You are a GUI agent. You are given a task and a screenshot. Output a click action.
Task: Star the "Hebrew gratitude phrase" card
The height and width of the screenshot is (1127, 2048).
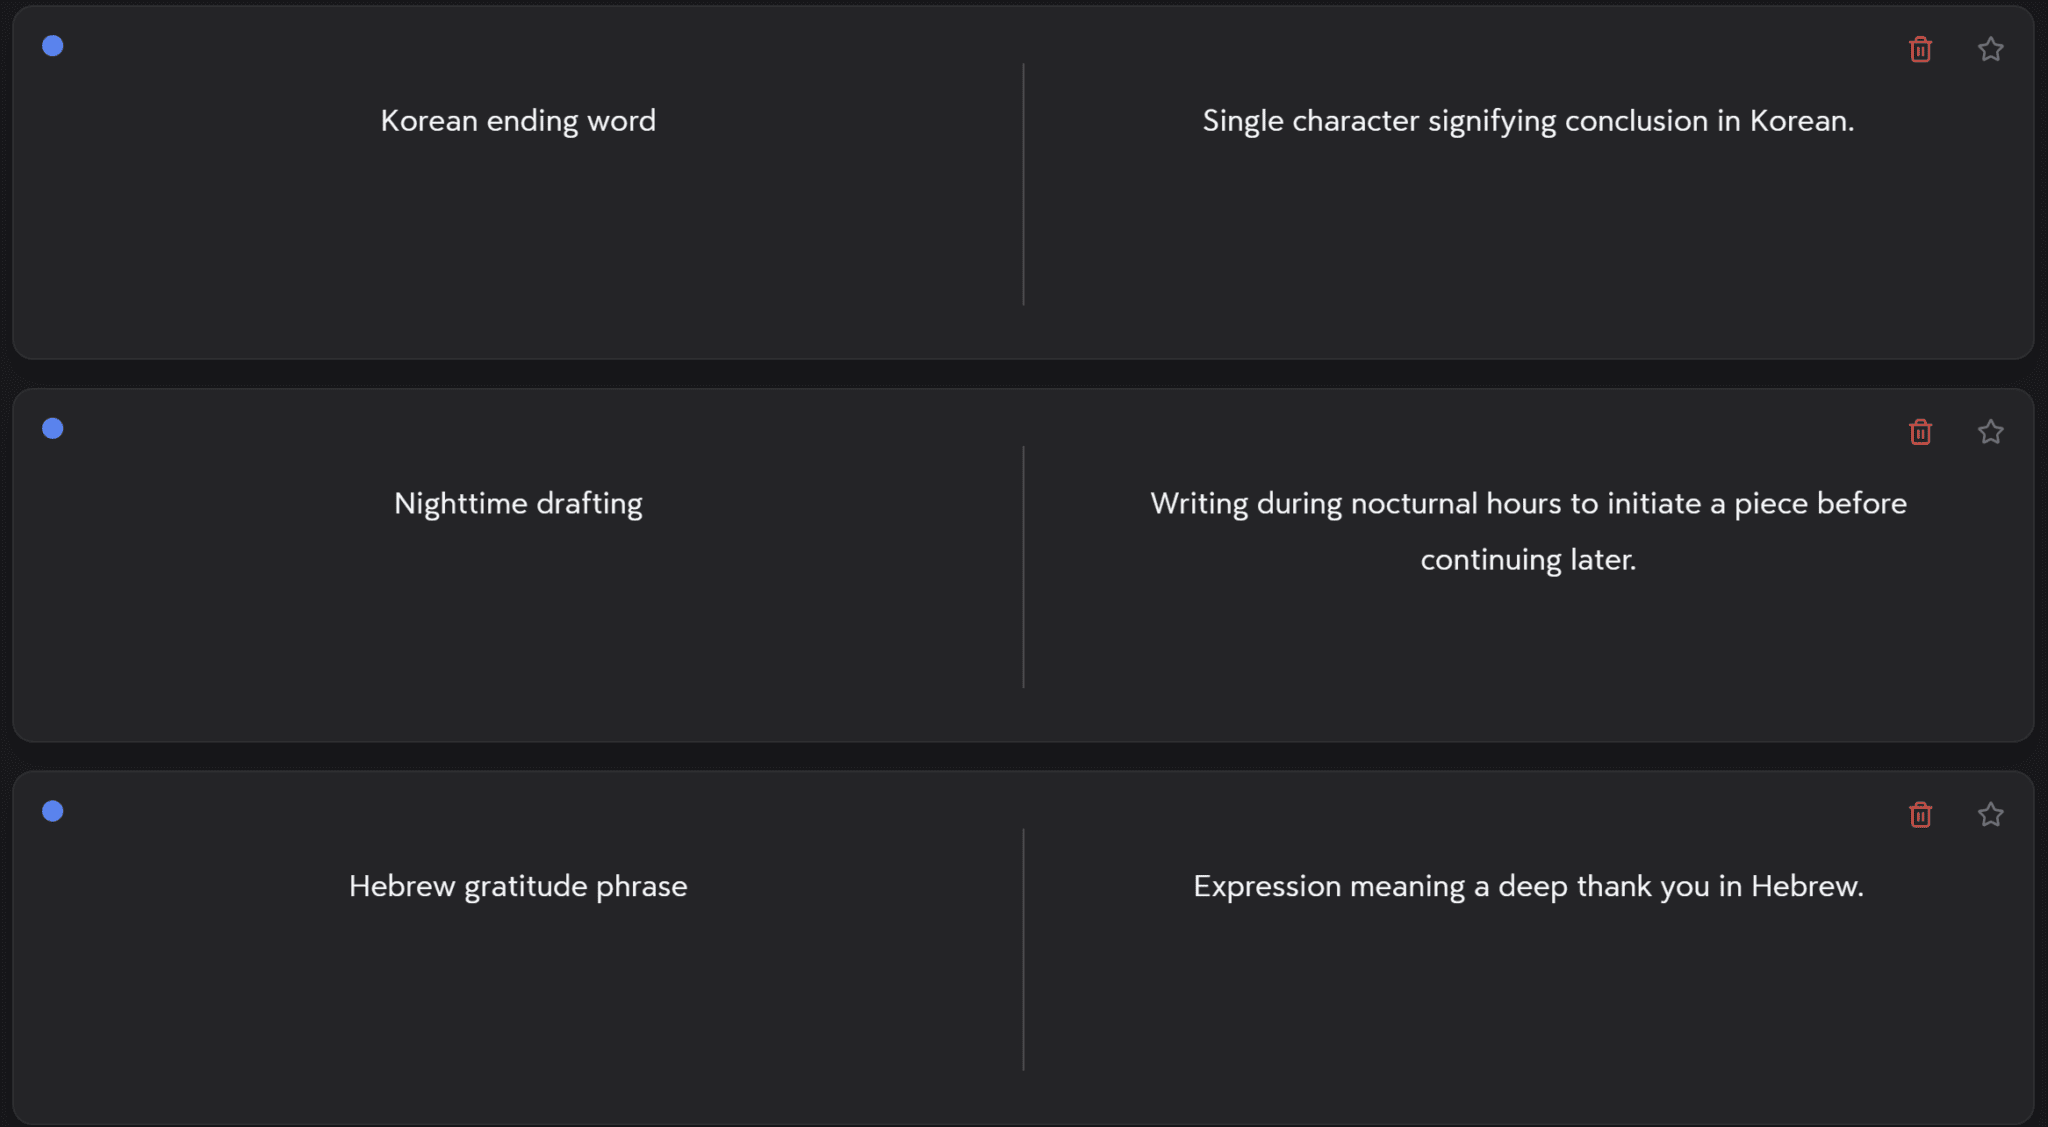coord(1991,814)
